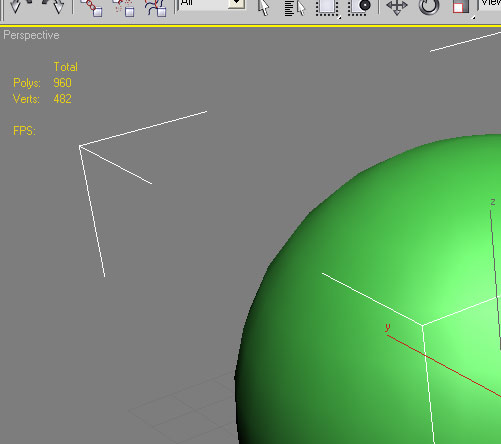This screenshot has height=444, width=501.
Task: Click the z axis label on gizmo
Action: 493,202
